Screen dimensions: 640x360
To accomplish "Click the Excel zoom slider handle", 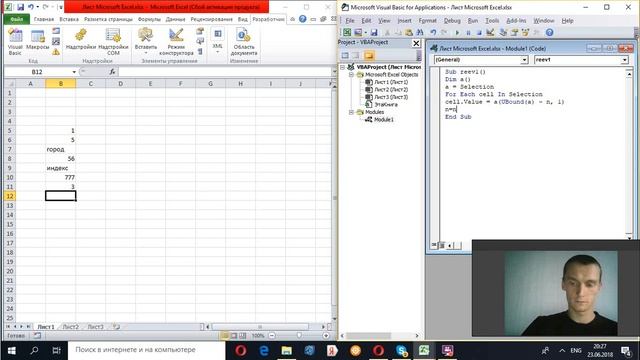I will 299,336.
